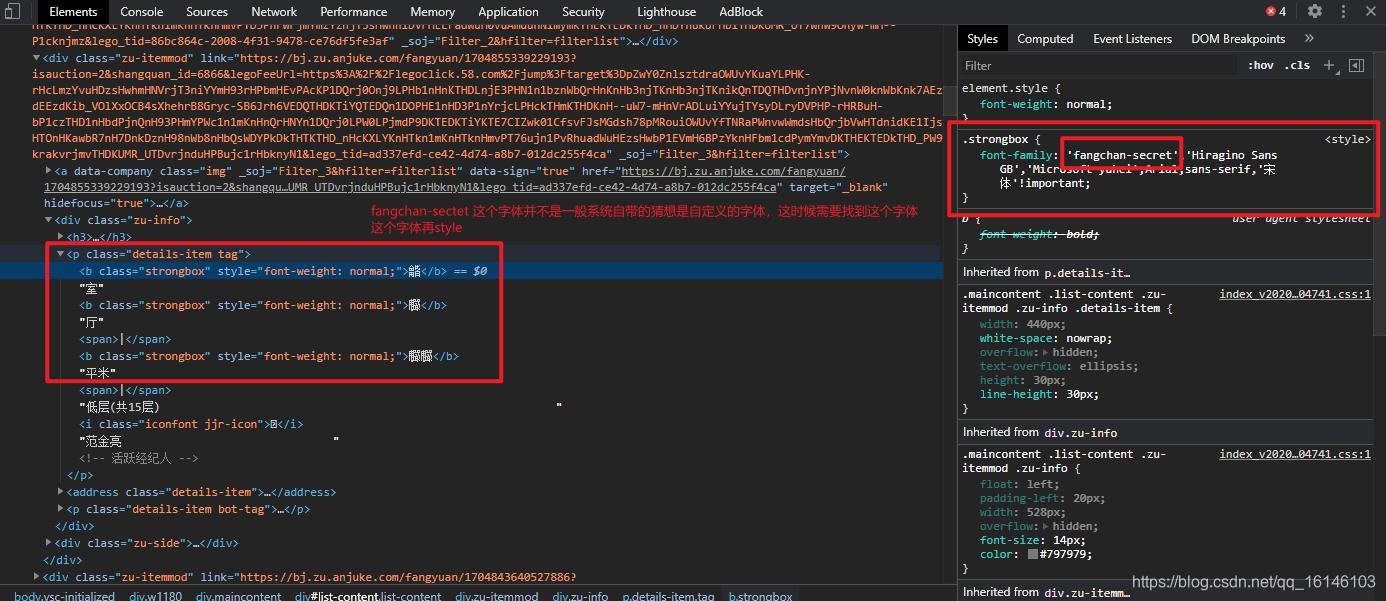Expand the a data-company img link node
The image size is (1386, 601).
pyautogui.click(x=49, y=171)
